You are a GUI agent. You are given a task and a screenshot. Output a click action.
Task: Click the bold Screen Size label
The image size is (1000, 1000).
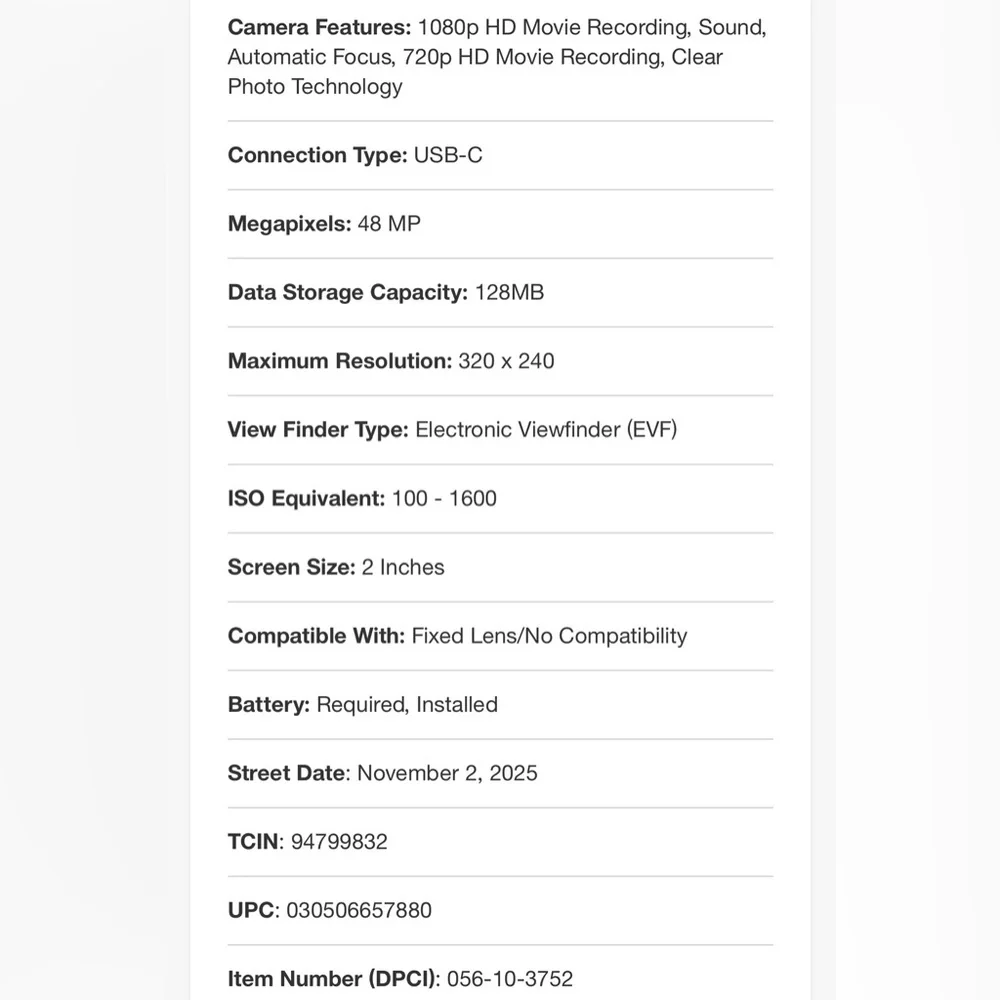291,567
